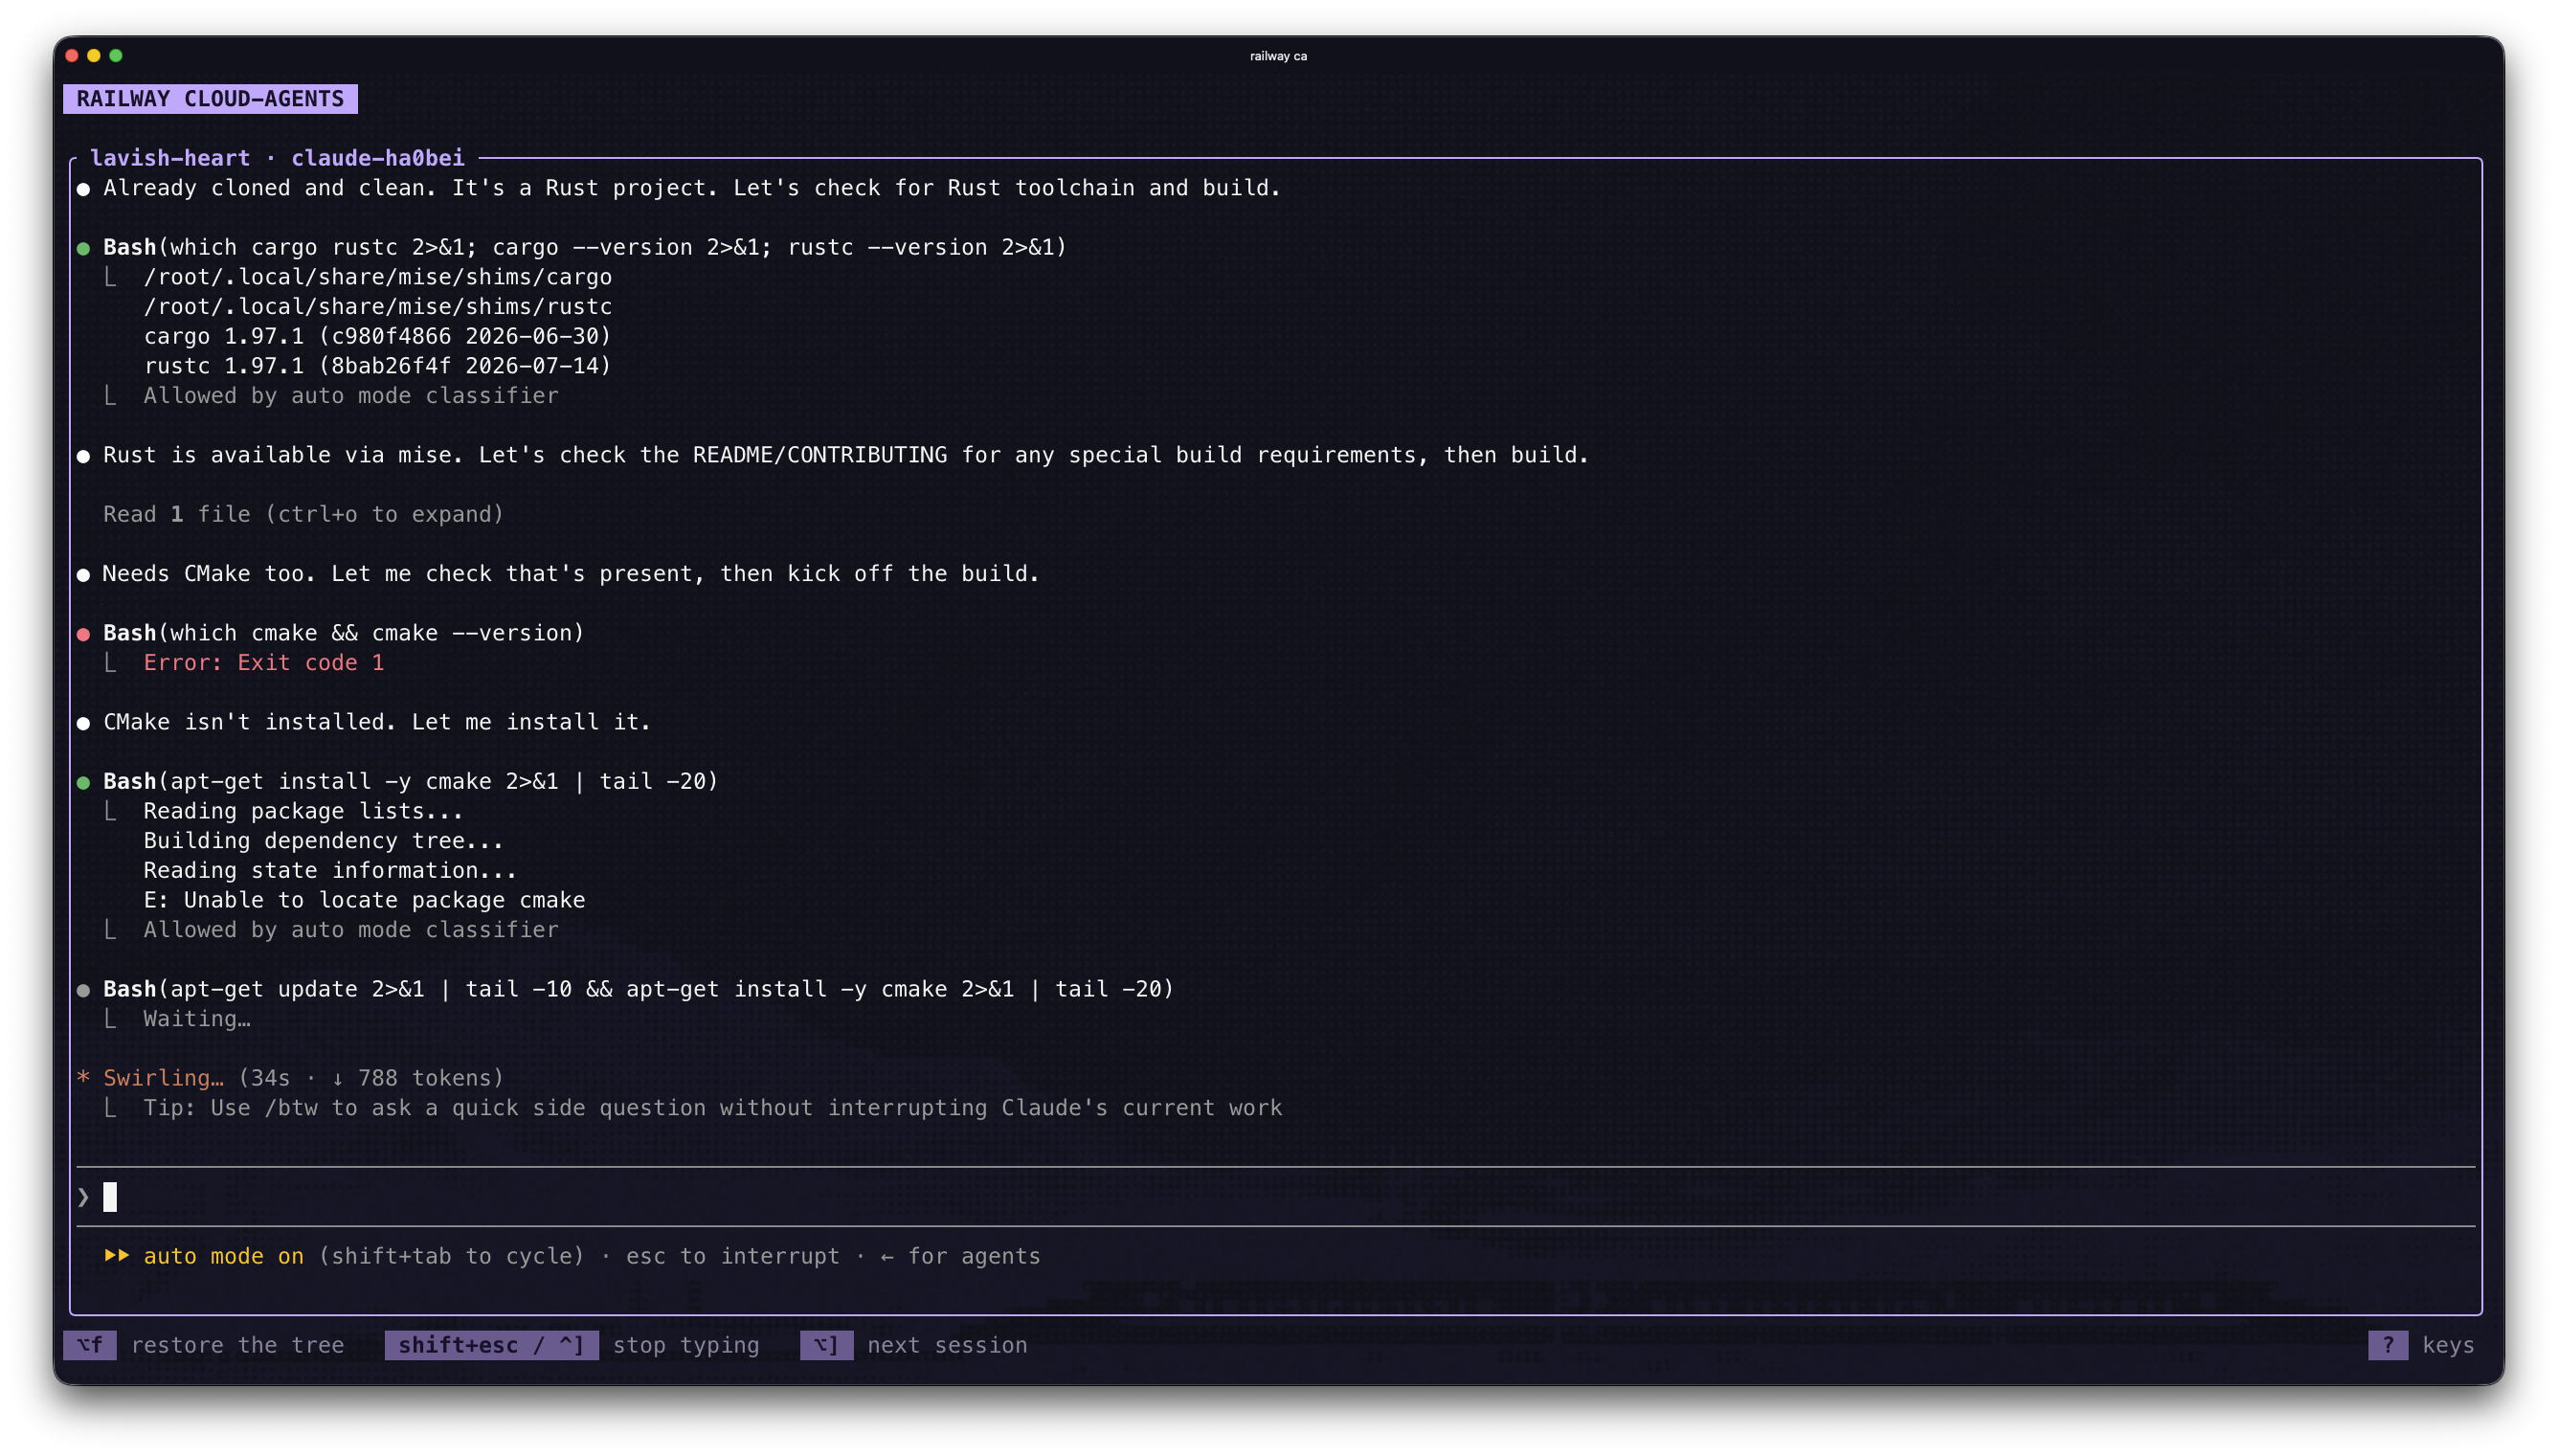The height and width of the screenshot is (1456, 2558).
Task: Click the 'keys' label at bottom right
Action: click(x=2448, y=1345)
